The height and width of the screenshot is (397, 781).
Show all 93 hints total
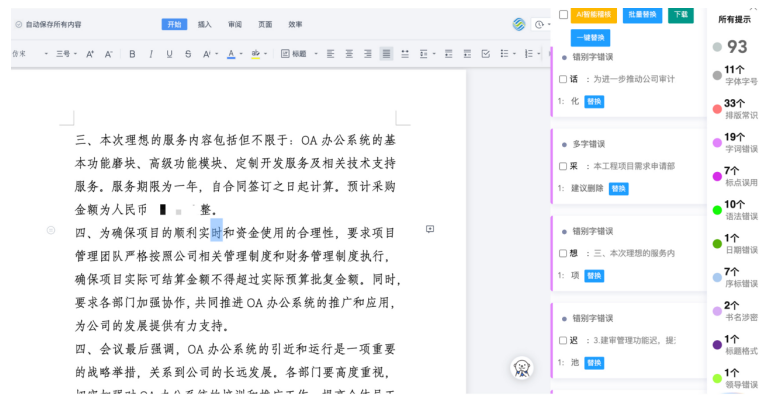730,47
